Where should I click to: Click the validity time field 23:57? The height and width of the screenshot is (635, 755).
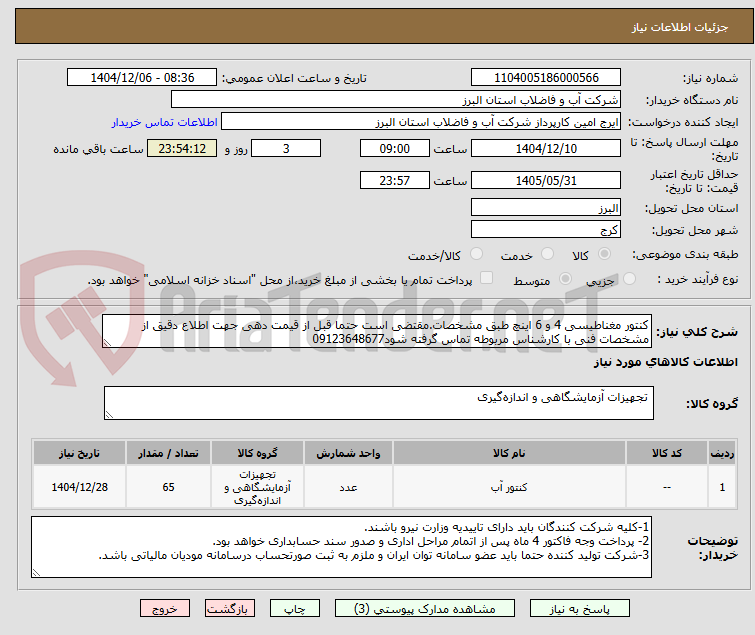point(395,181)
